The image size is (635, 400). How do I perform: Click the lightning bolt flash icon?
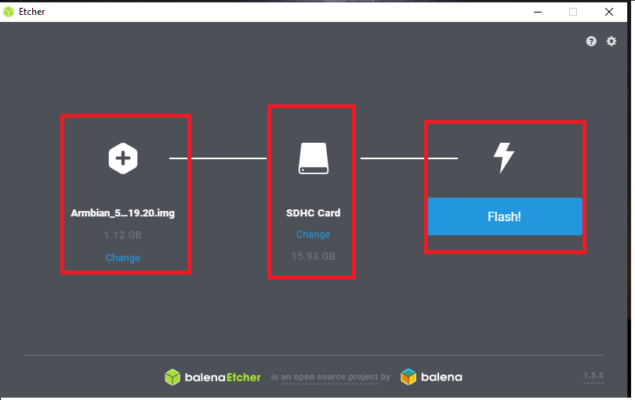pos(504,157)
